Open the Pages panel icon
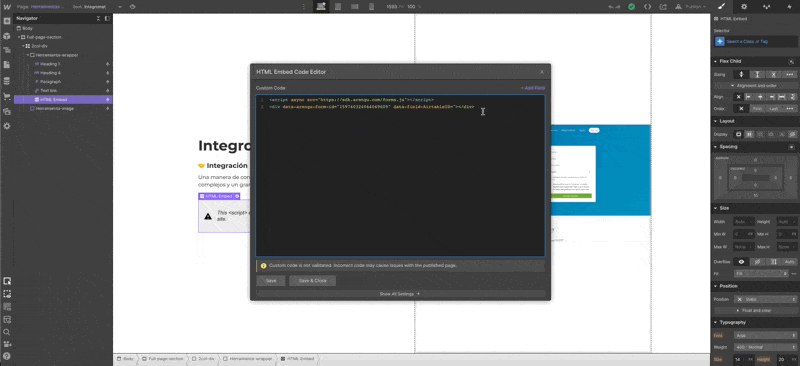 pos(7,65)
